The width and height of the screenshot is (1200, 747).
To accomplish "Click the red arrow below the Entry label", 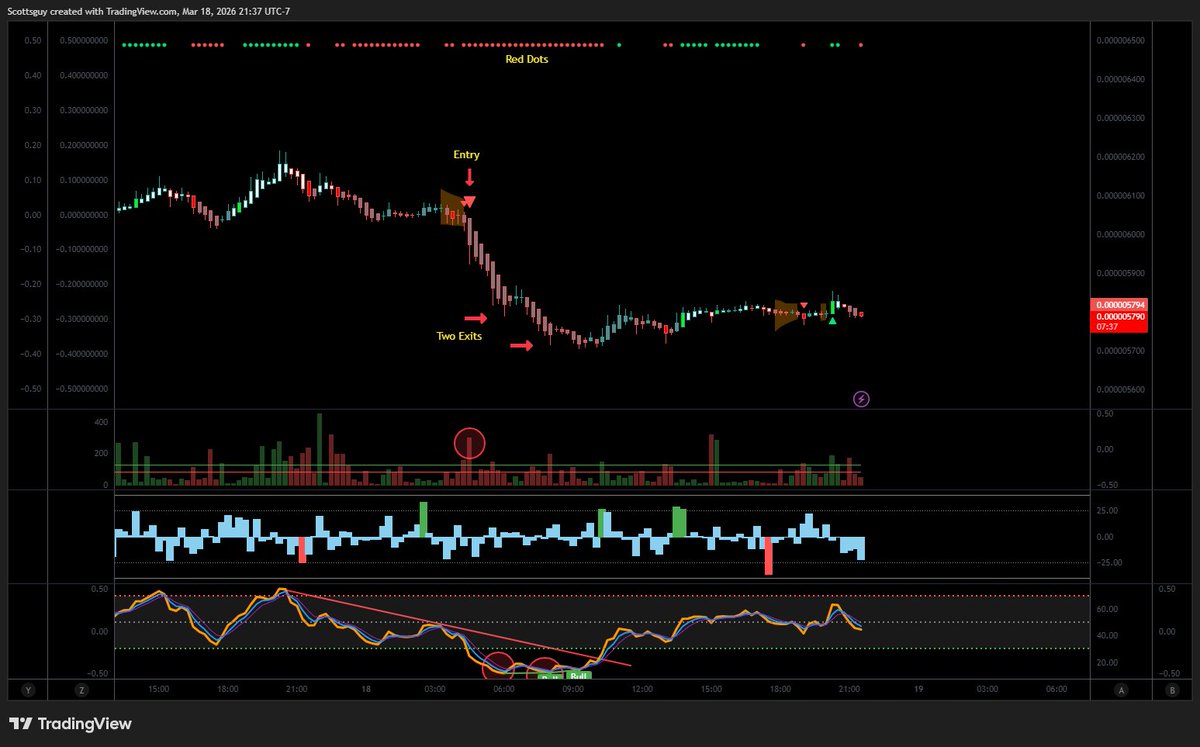I will click(x=470, y=177).
